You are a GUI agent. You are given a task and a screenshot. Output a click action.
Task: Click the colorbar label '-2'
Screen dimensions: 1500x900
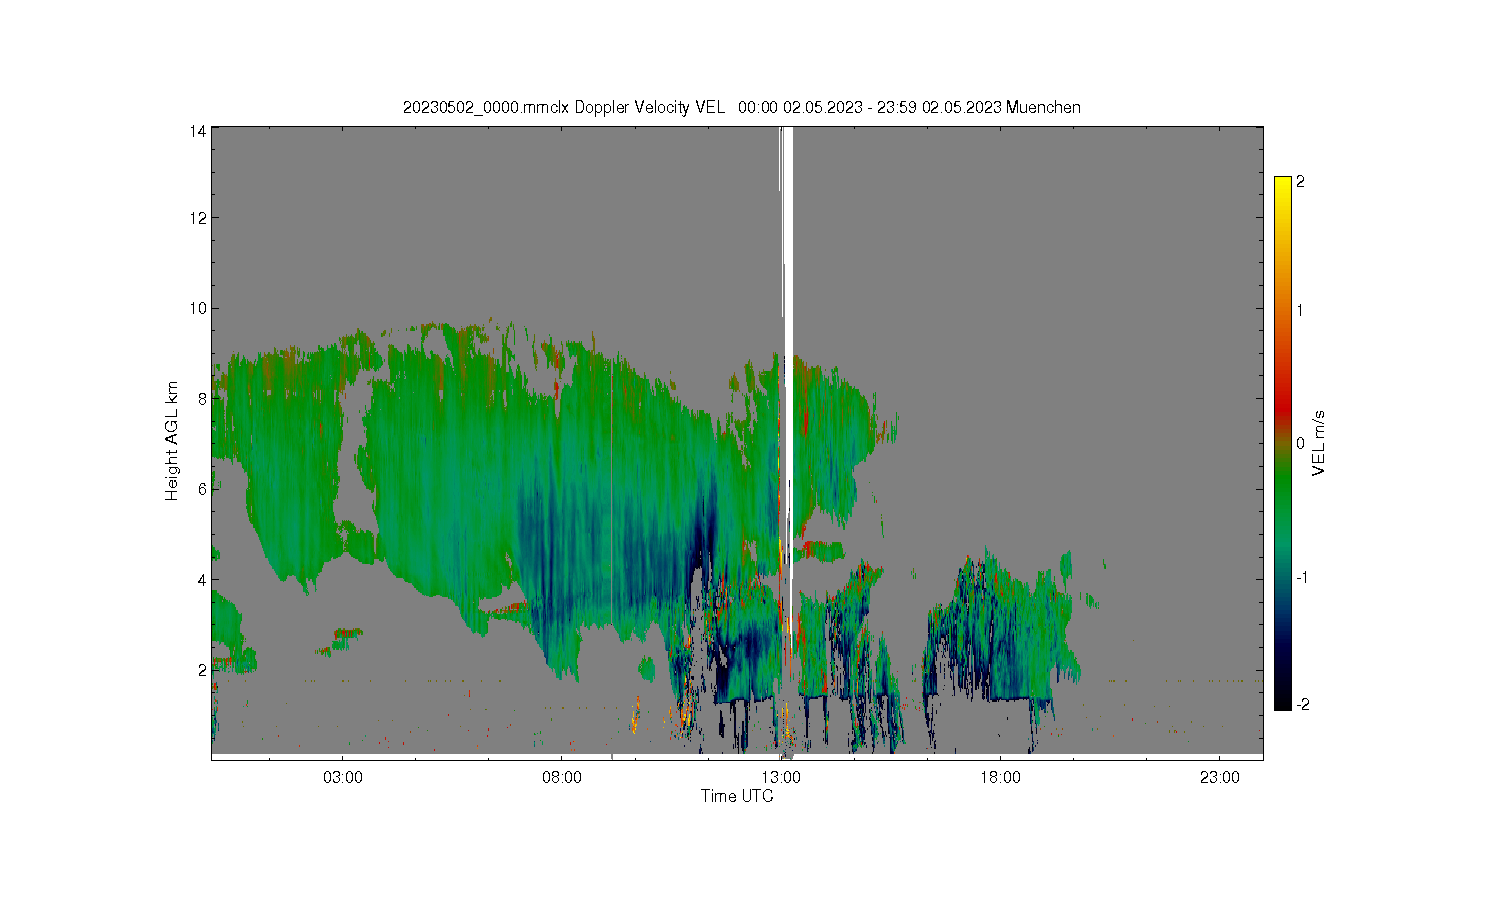click(1302, 705)
